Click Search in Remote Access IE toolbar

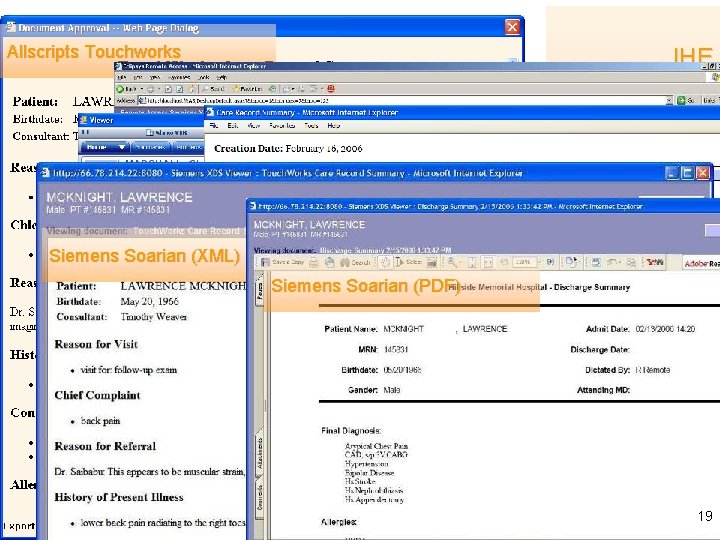pyautogui.click(x=213, y=89)
